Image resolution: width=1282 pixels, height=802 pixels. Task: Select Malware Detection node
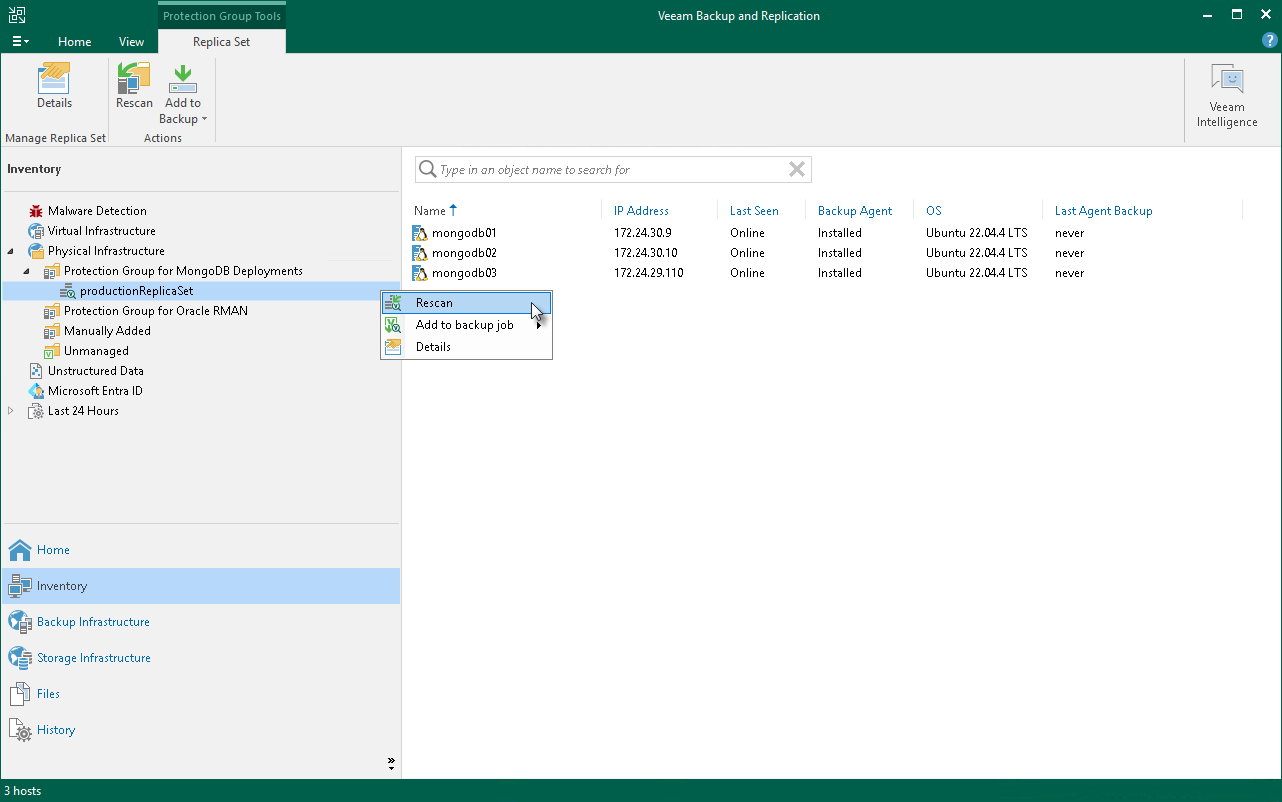[x=97, y=211]
